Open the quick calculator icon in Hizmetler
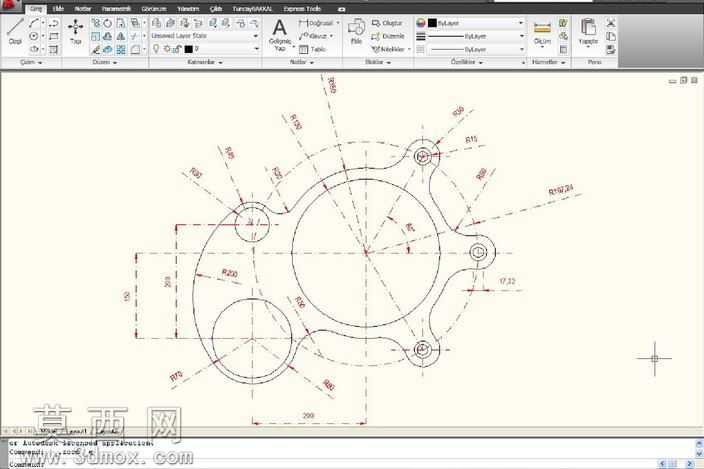Viewport: 704px width, 469px height. [x=563, y=49]
